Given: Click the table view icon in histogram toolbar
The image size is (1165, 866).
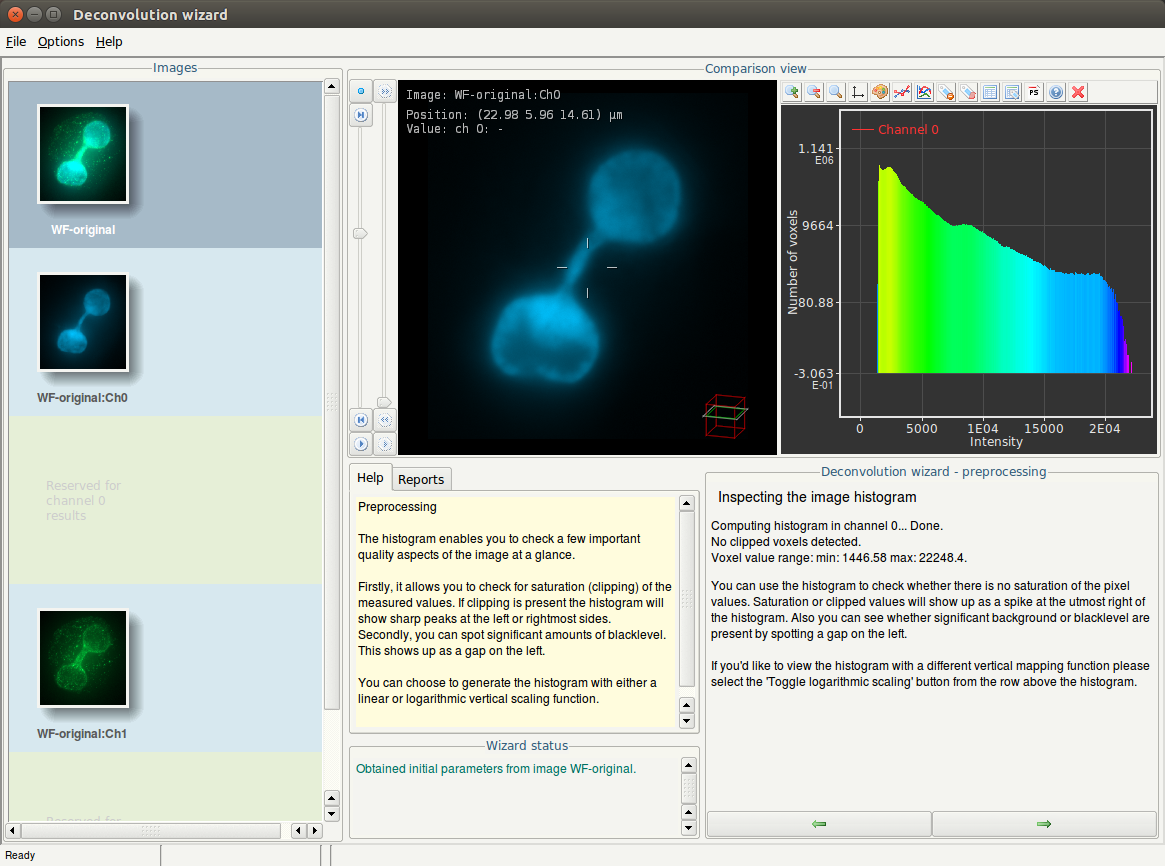Looking at the screenshot, I should coord(990,92).
